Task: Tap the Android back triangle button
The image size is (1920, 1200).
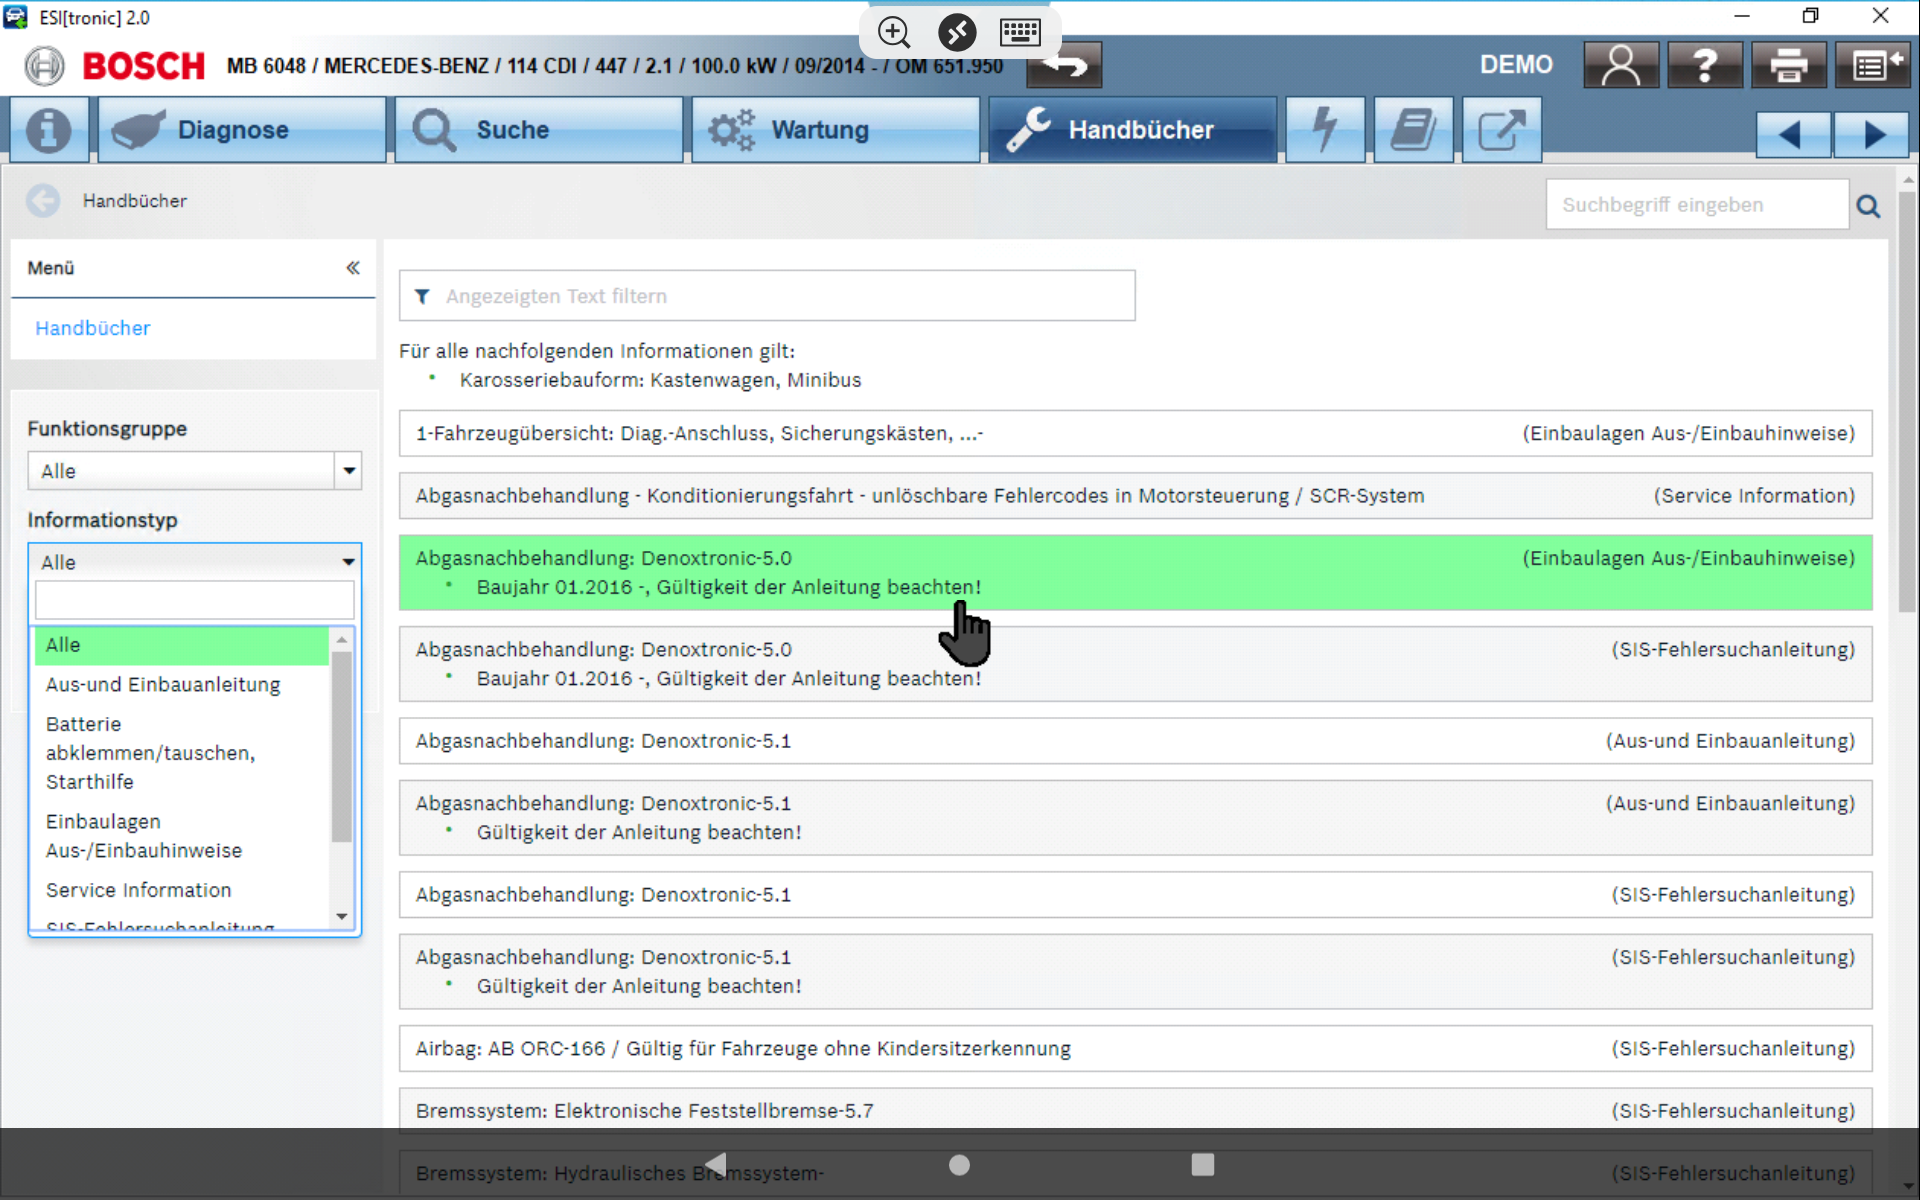Action: (x=715, y=1165)
